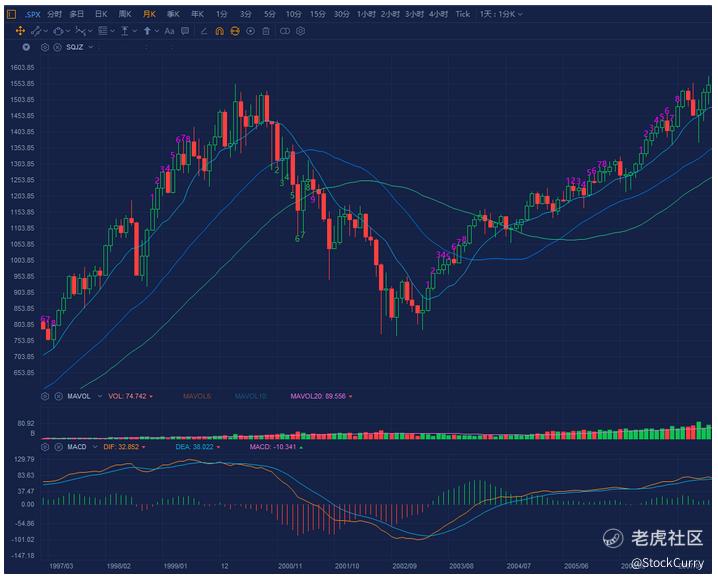The image size is (718, 580).
Task: Select the trend line drawing tool
Action: pyautogui.click(x=36, y=31)
